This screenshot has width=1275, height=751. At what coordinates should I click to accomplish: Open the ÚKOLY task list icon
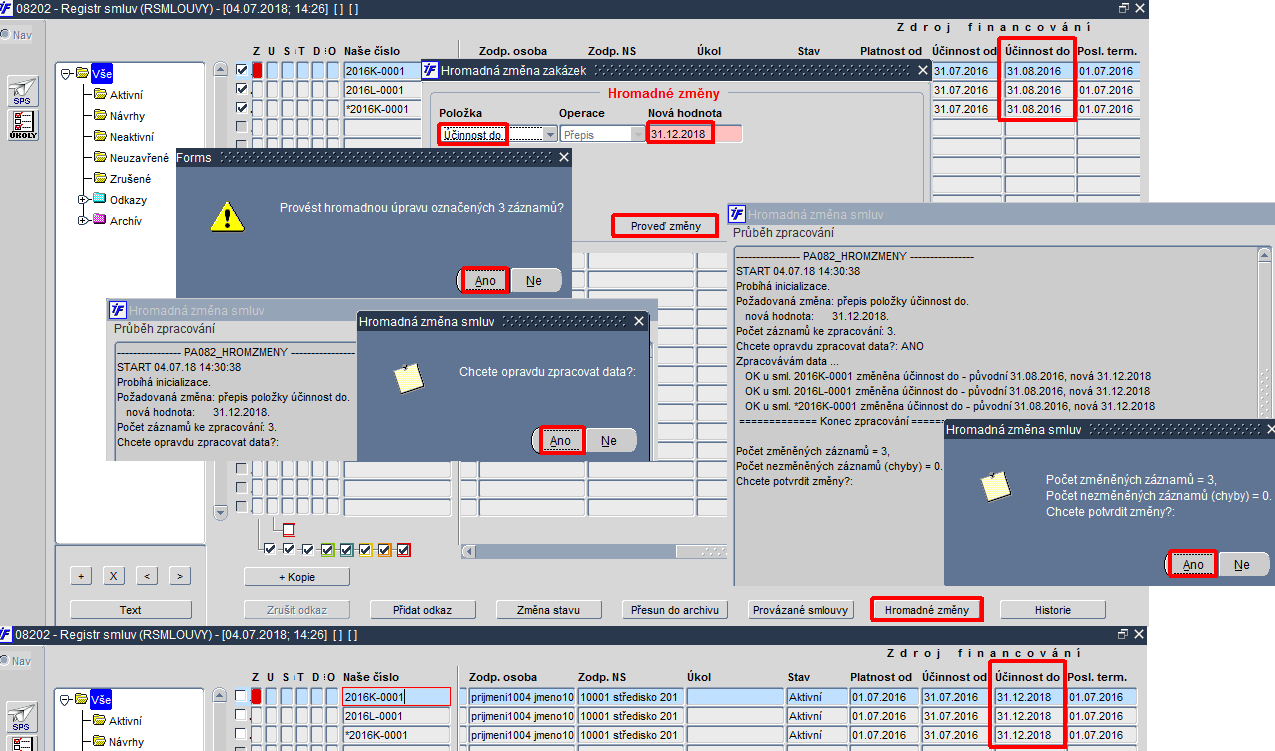[22, 123]
